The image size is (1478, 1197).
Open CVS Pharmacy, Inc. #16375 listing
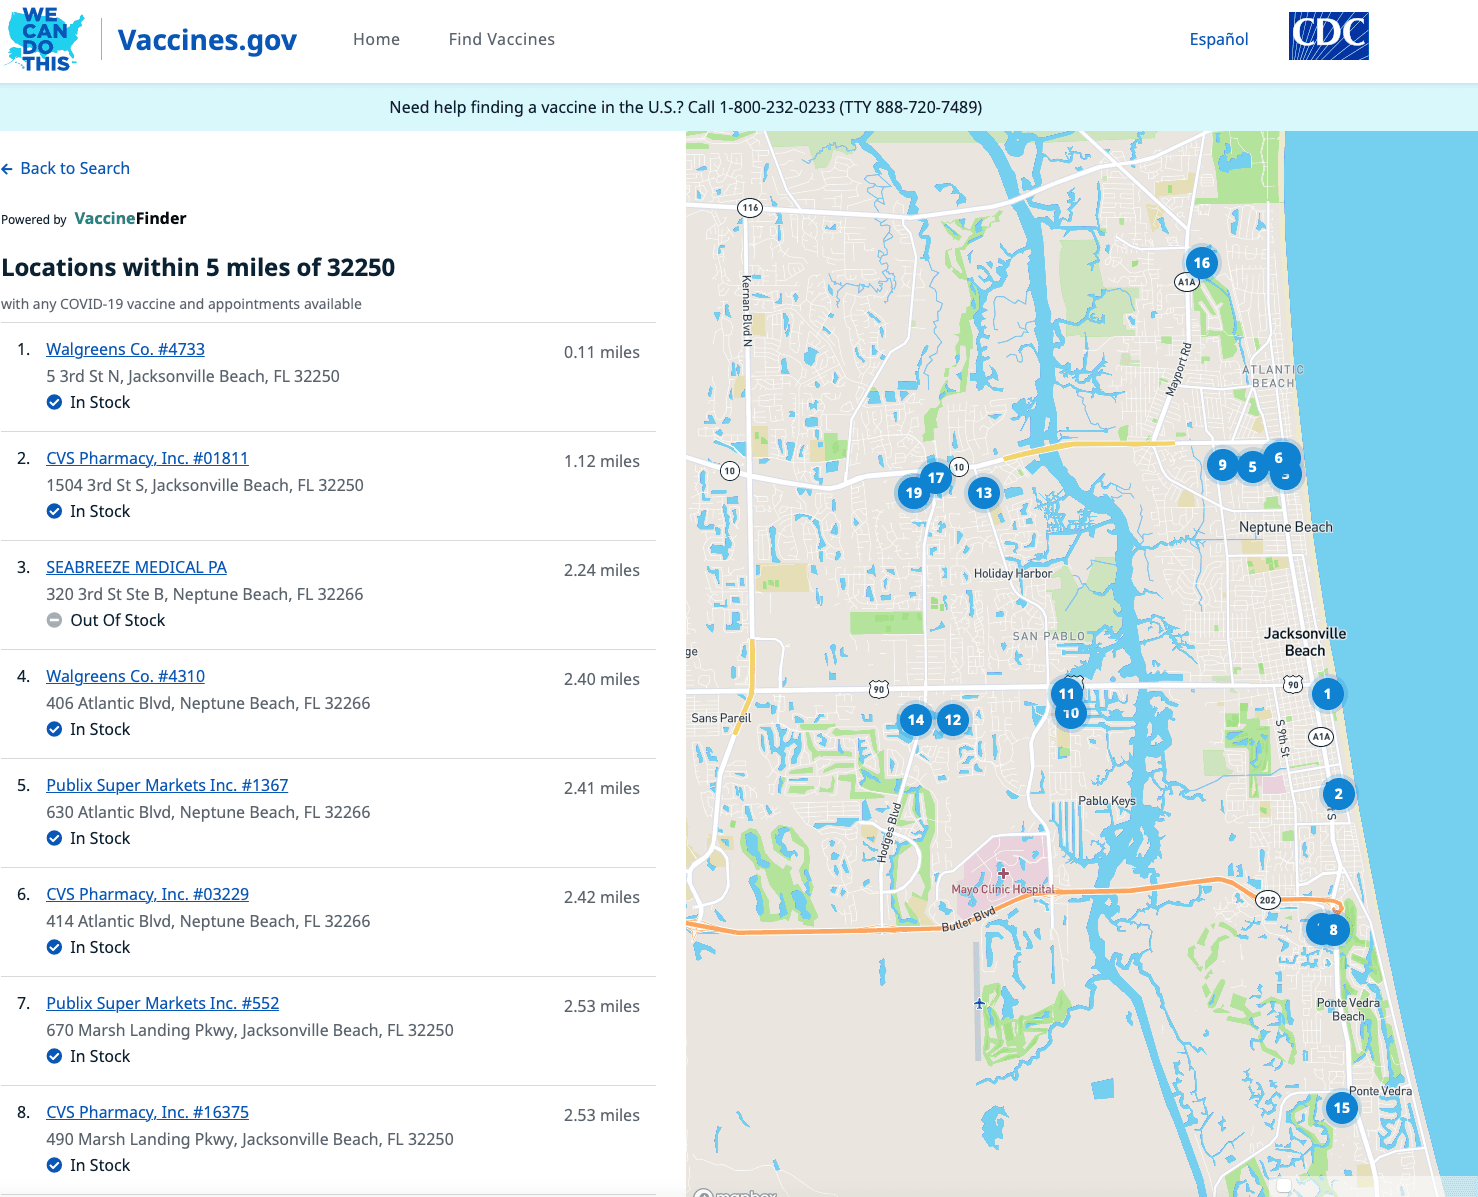click(147, 1112)
